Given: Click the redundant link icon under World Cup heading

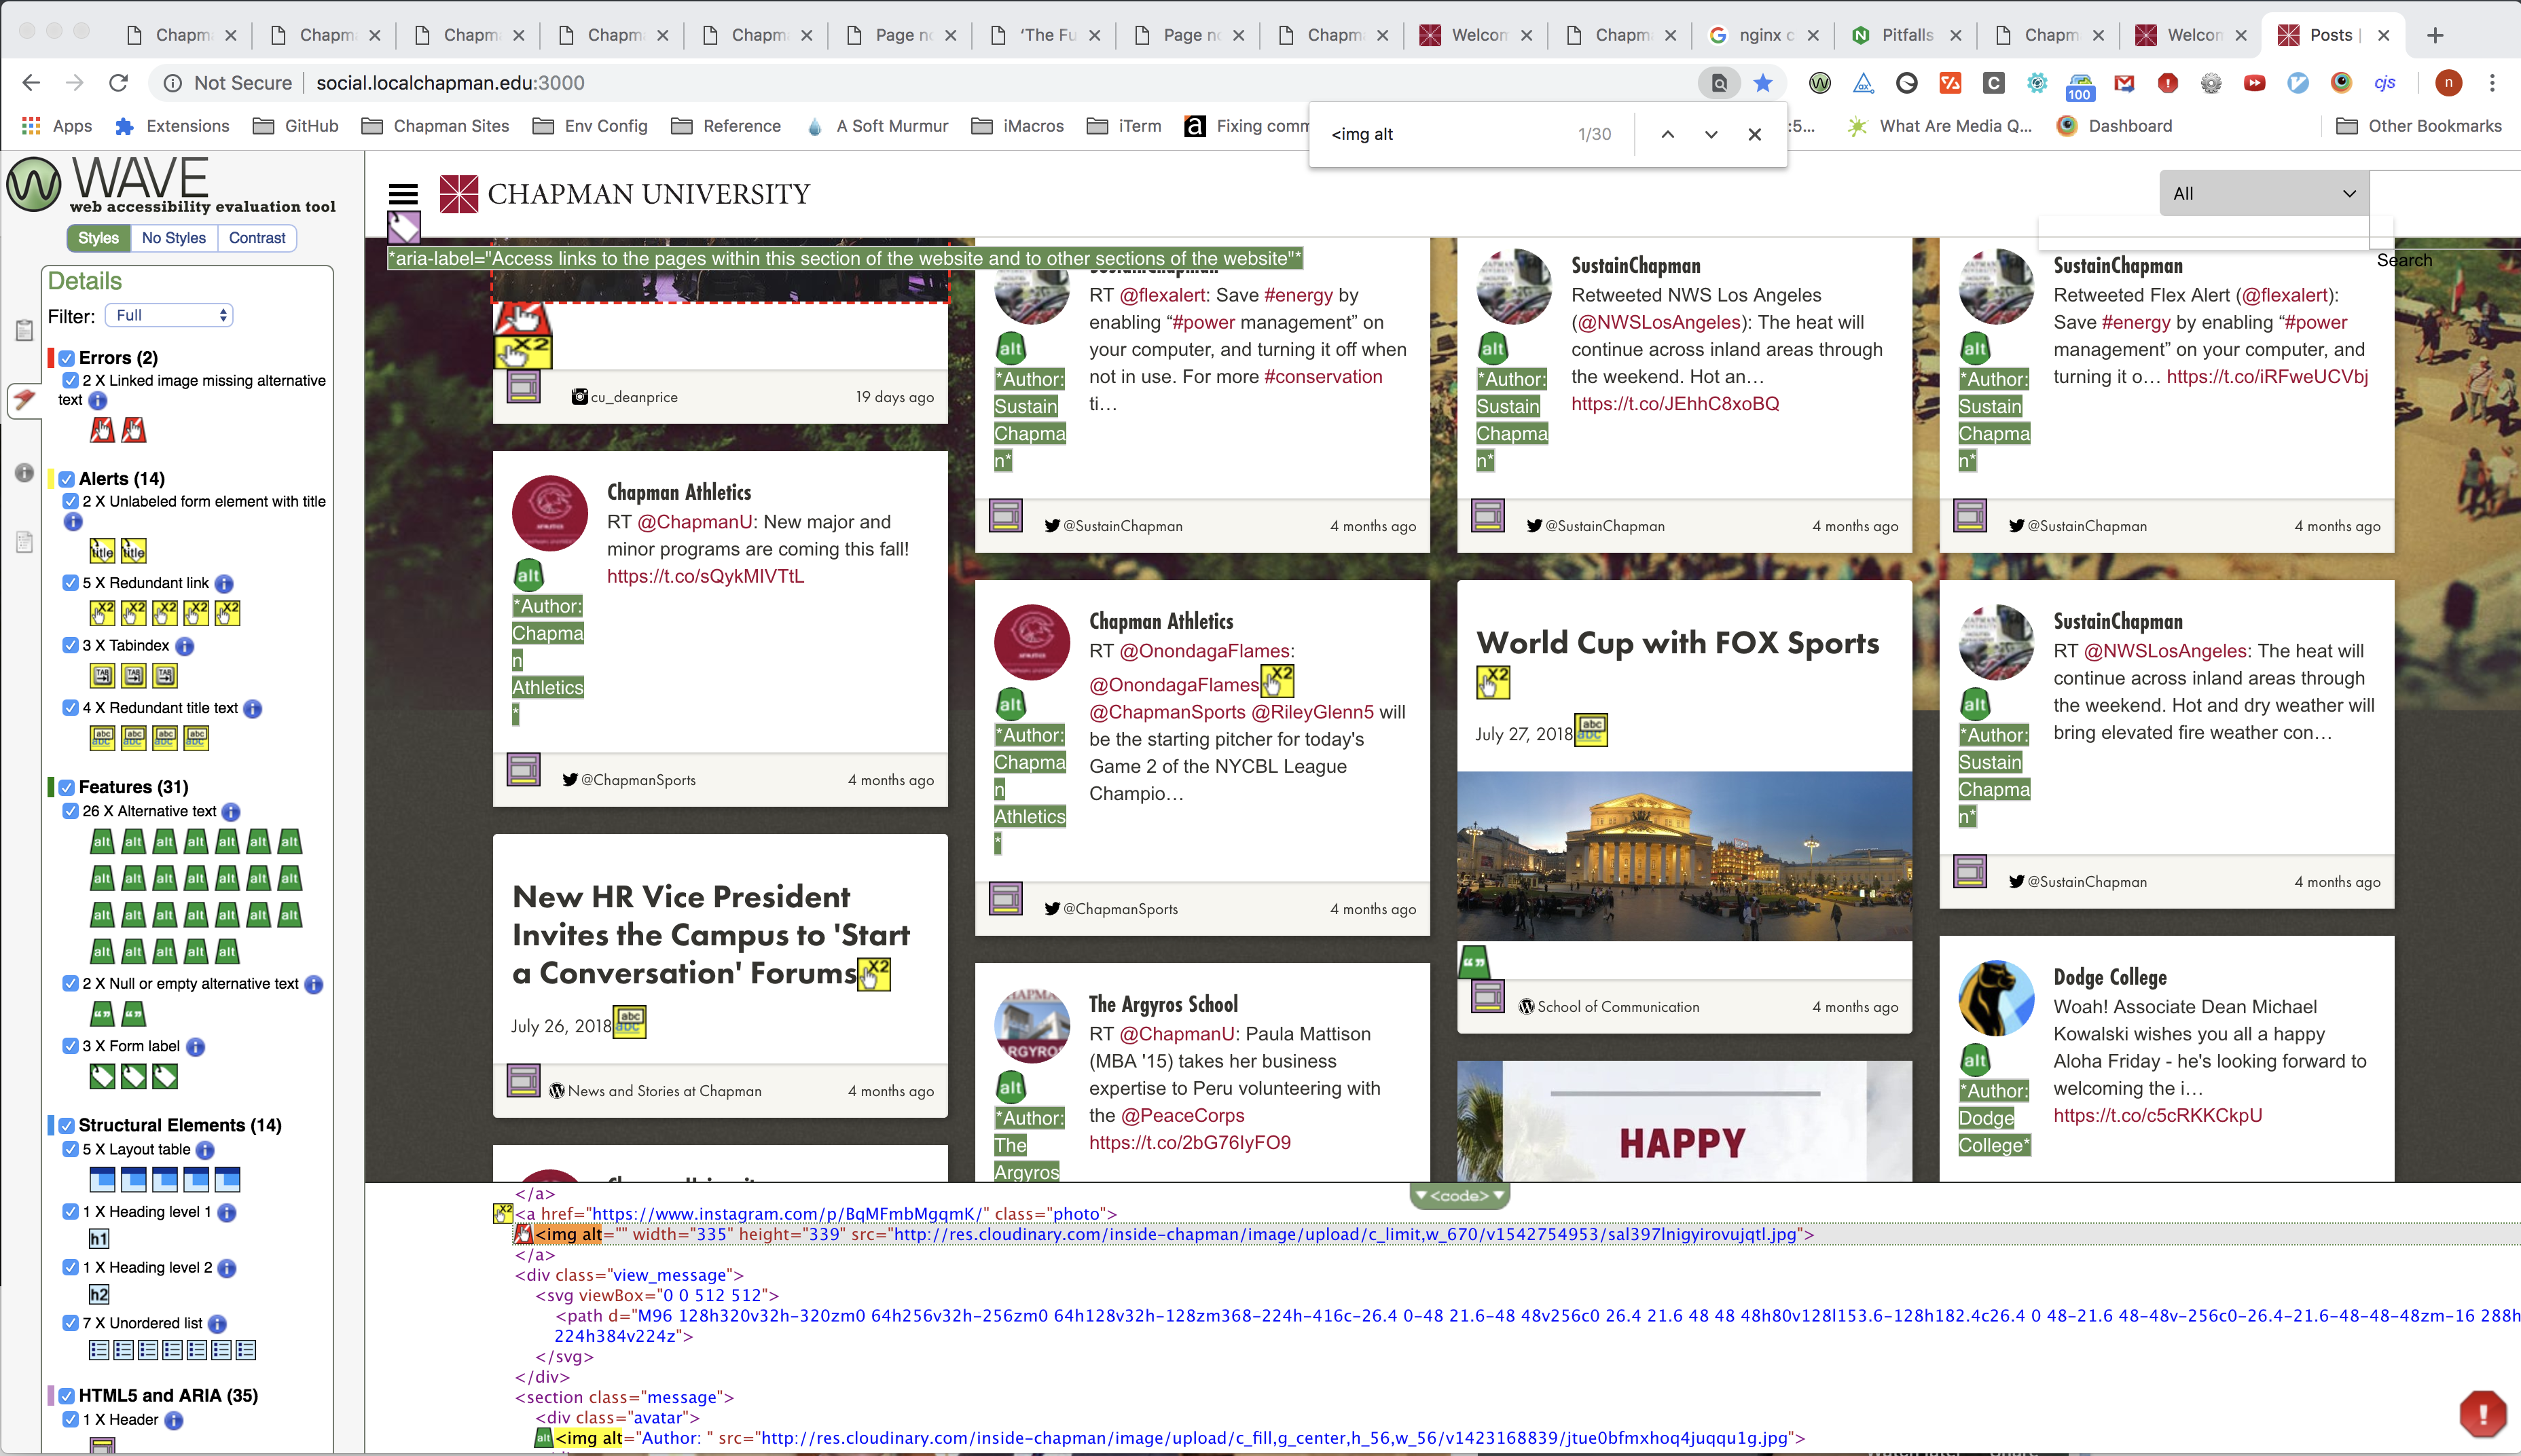Looking at the screenshot, I should tap(1493, 682).
